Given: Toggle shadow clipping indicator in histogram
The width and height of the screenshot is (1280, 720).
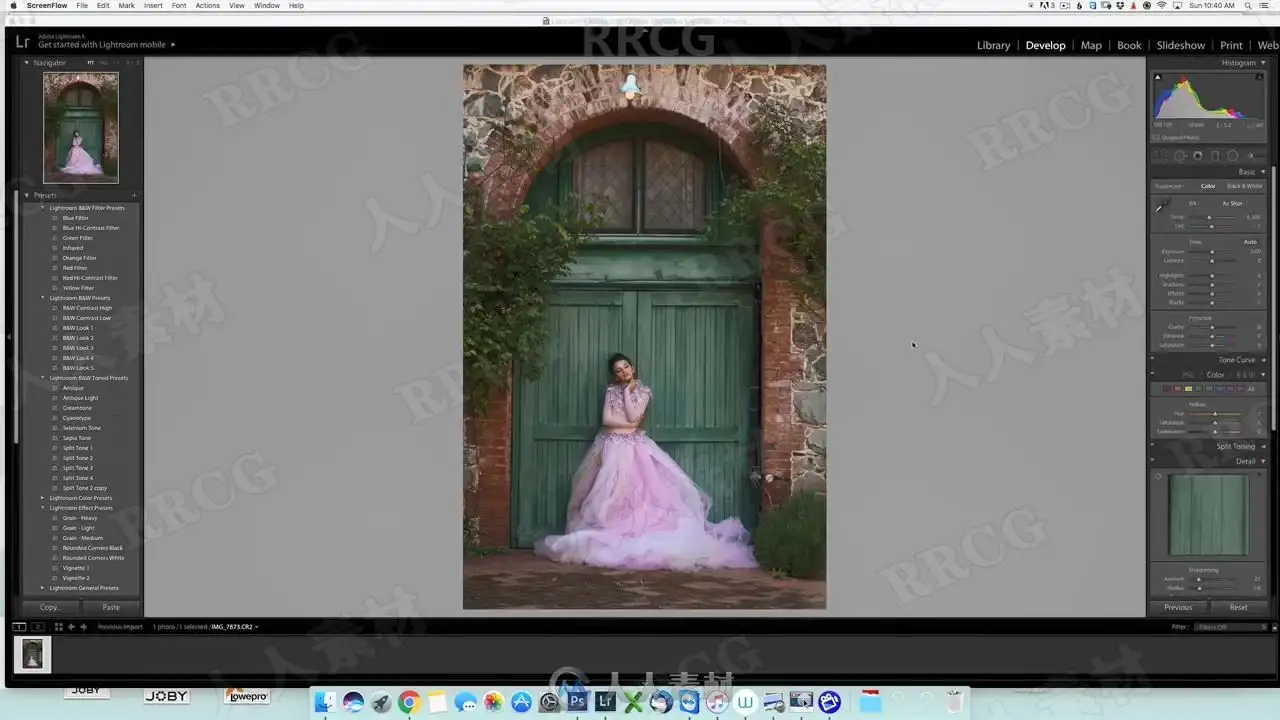Looking at the screenshot, I should (1158, 77).
